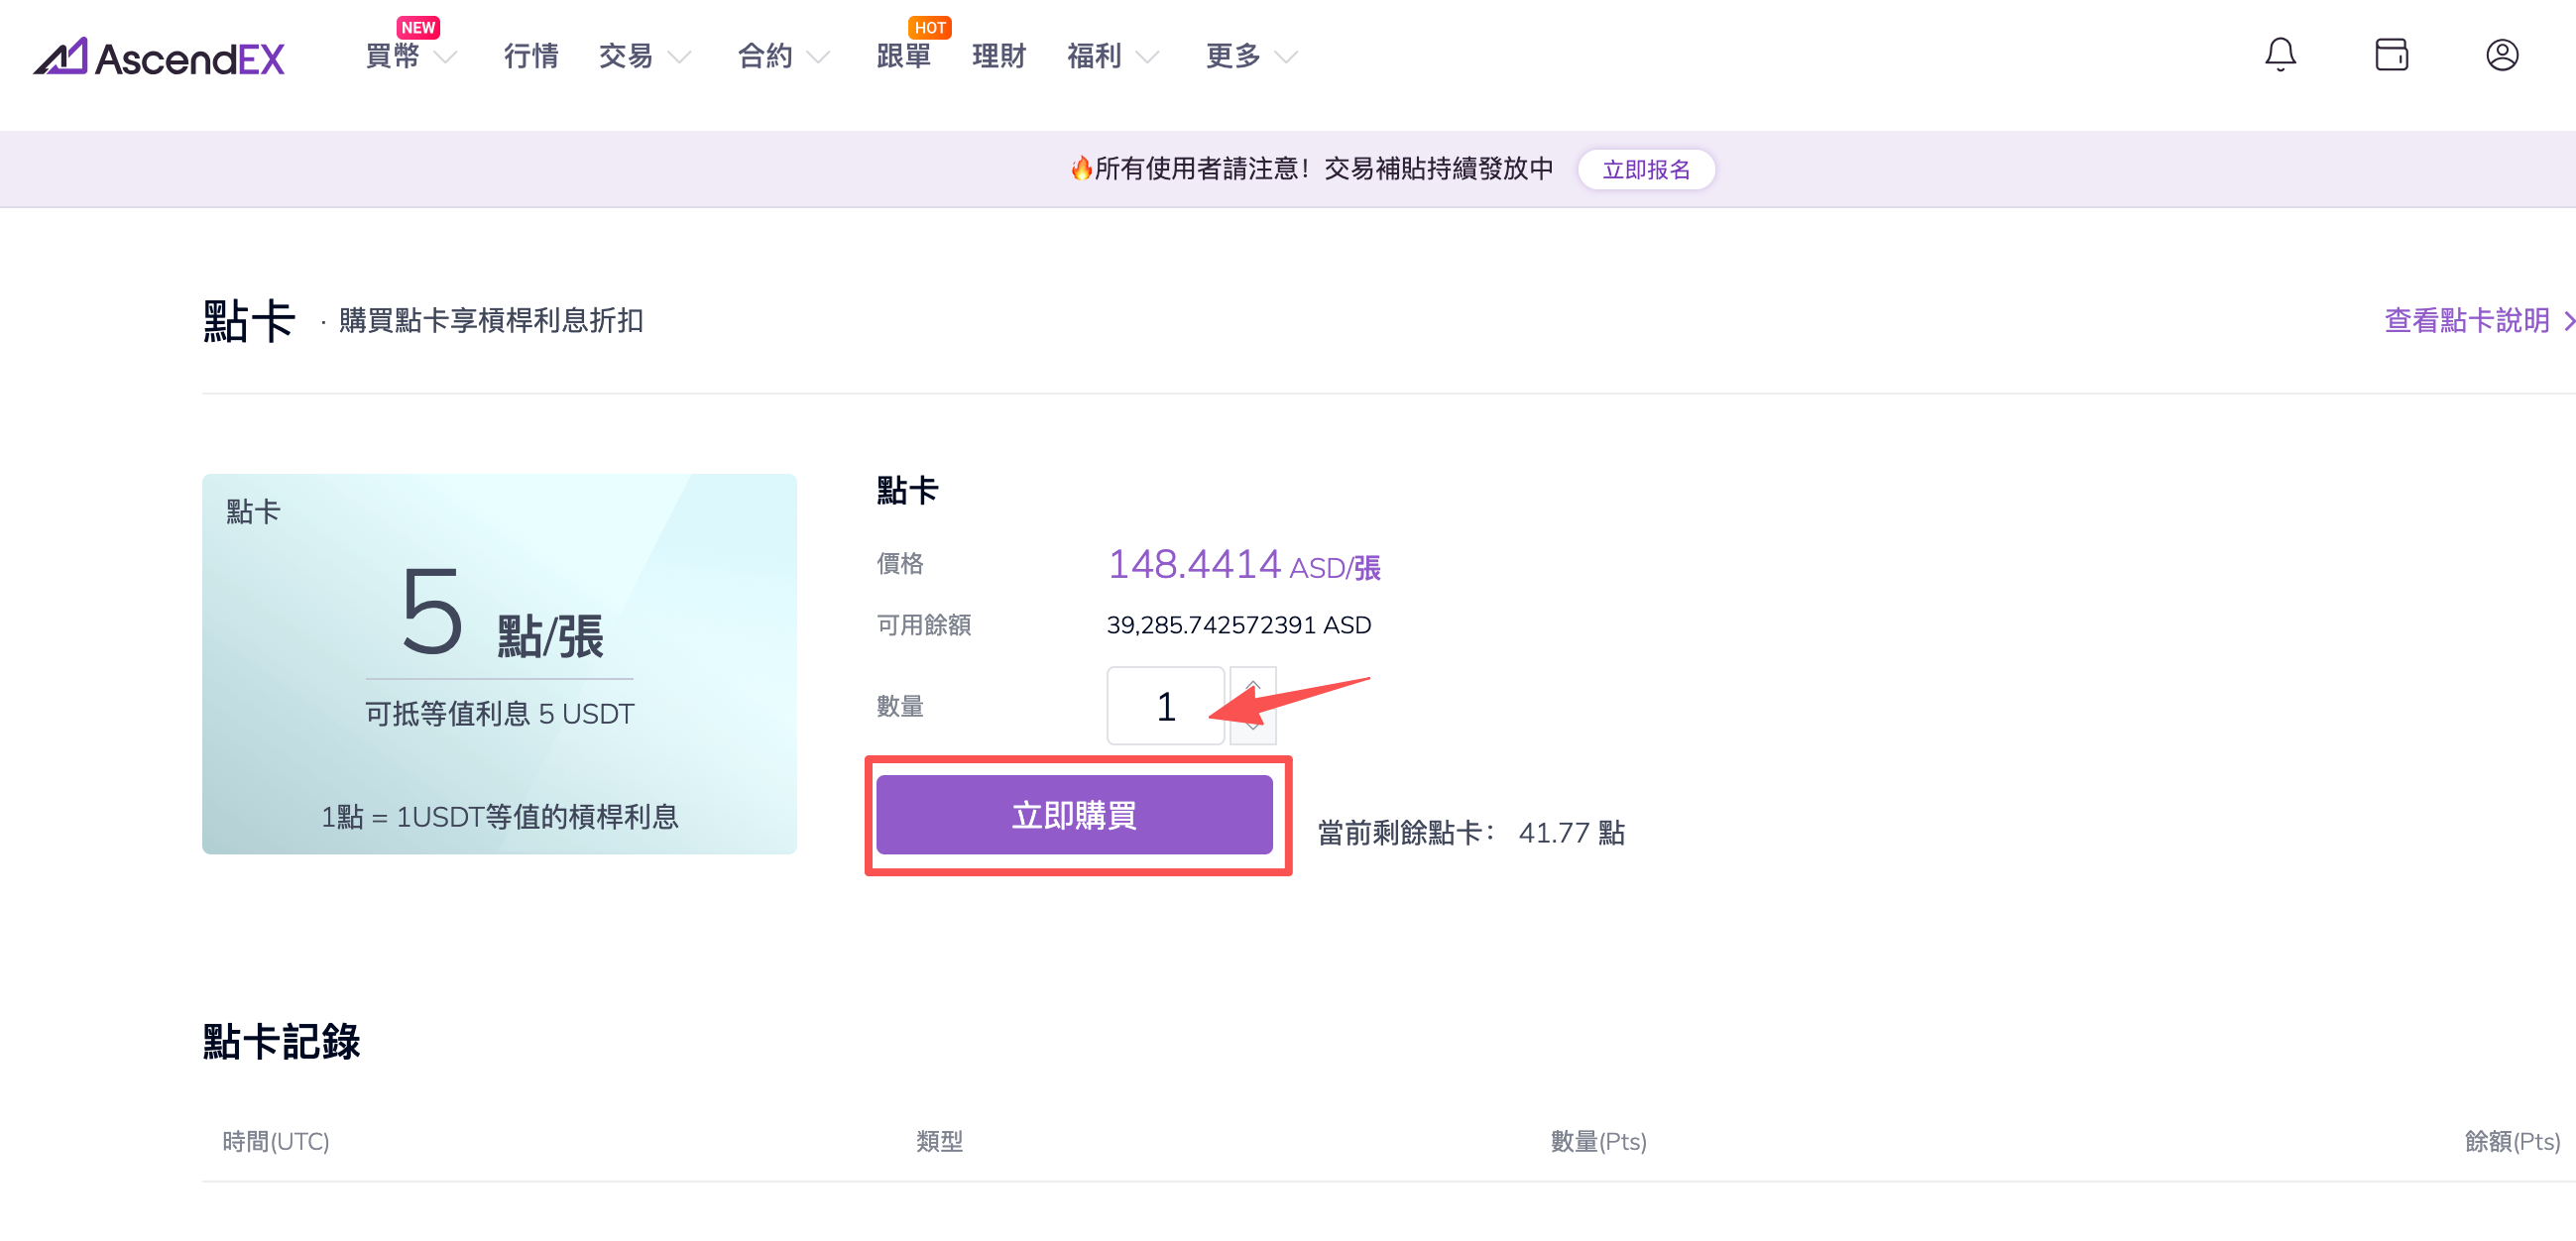Viewport: 2576px width, 1241px height.
Task: Click the 立即报名 banner button
Action: (1645, 170)
